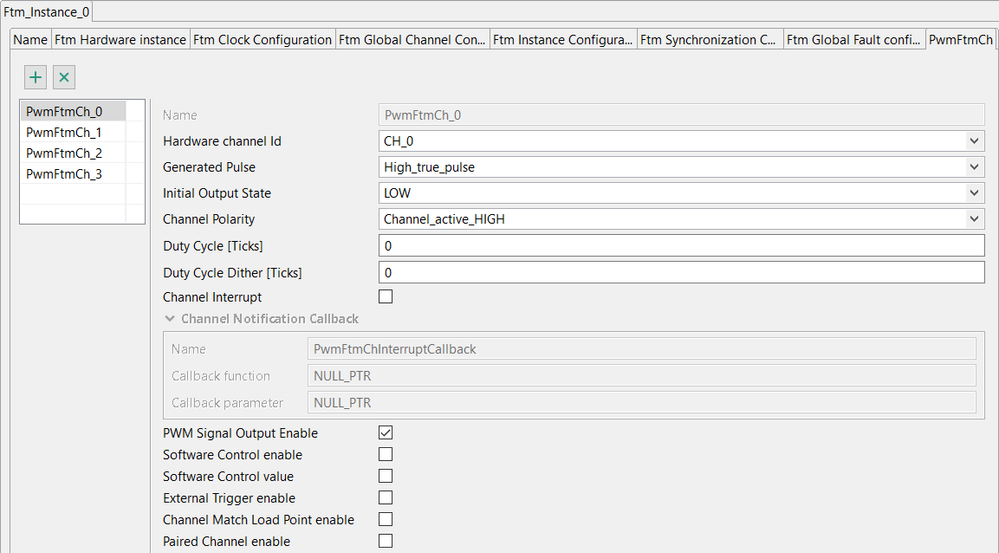Screen dimensions: 999x553
Task: Tick the External Trigger enable checkbox
Action: 386,498
